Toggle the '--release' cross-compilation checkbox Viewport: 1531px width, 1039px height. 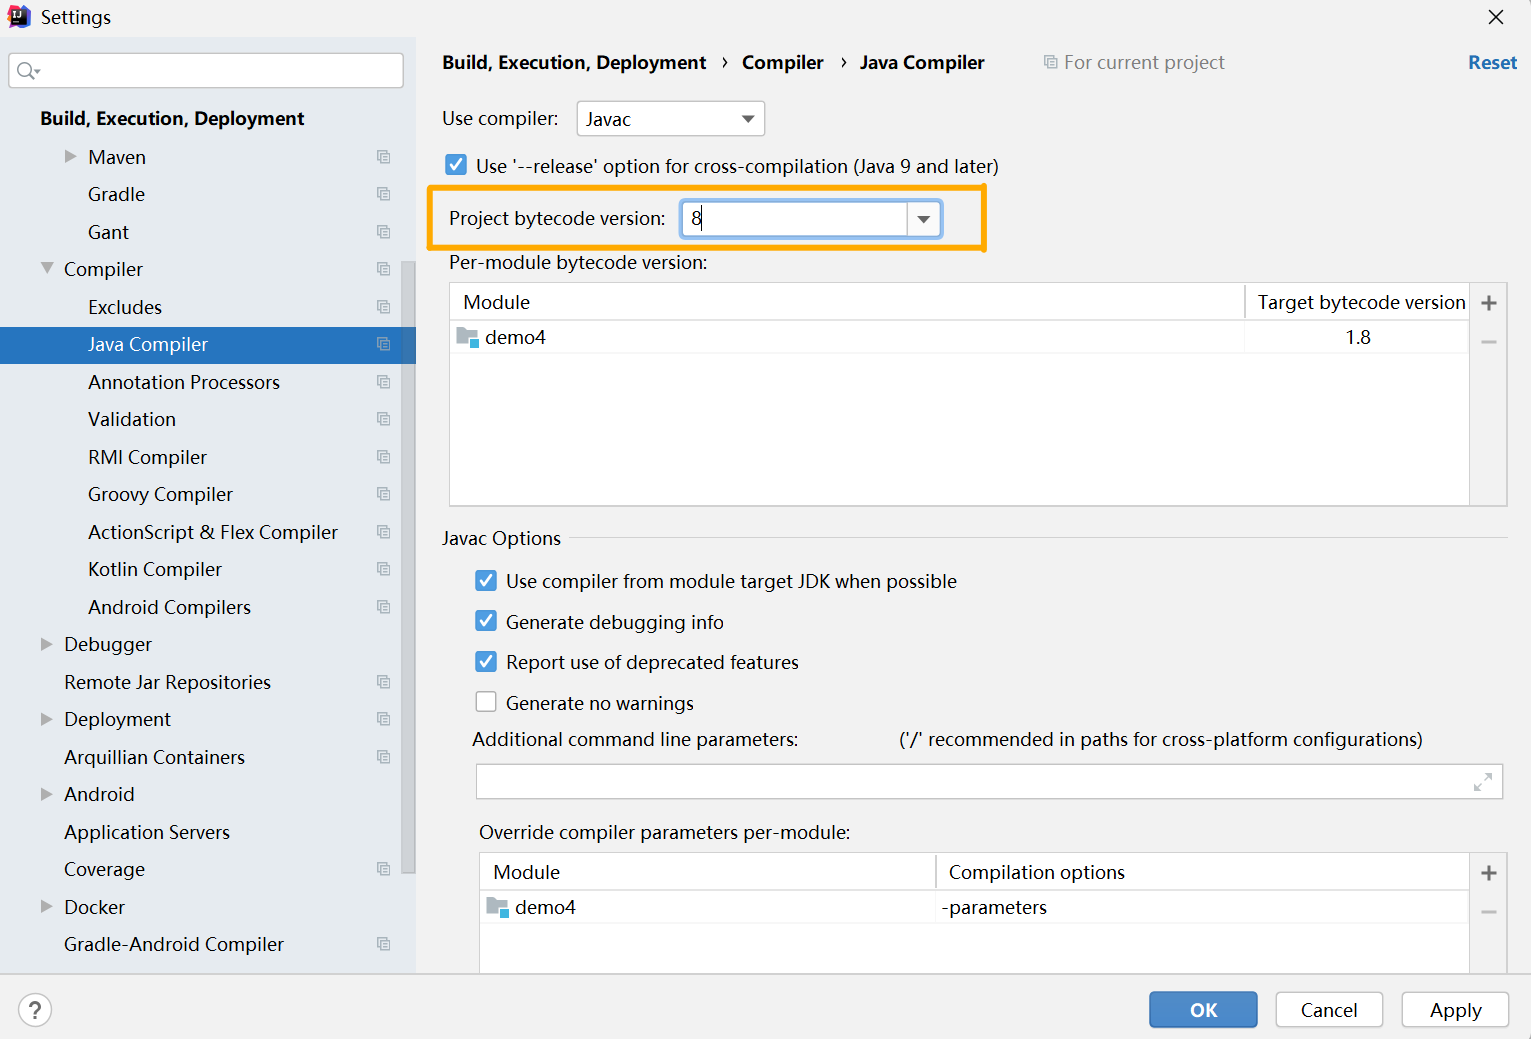coord(456,165)
